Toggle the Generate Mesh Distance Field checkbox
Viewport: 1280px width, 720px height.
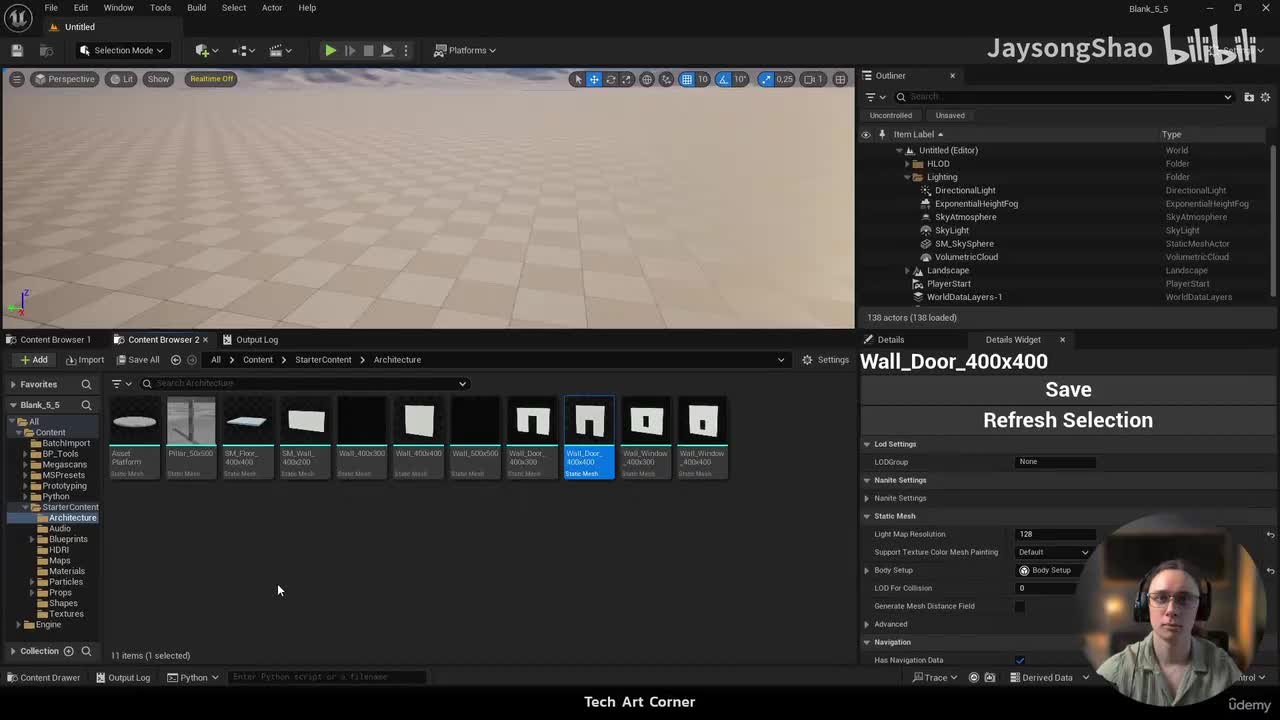[x=1020, y=606]
